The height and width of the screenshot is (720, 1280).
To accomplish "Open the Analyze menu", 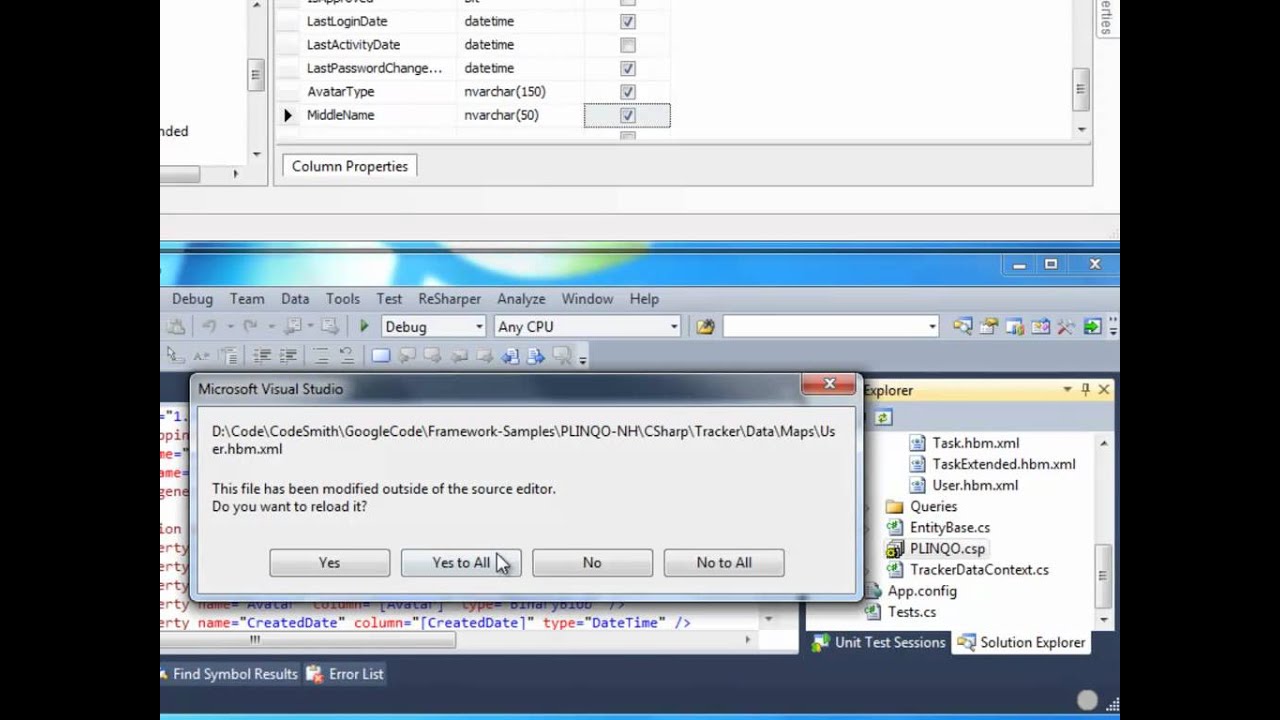I will pos(521,299).
